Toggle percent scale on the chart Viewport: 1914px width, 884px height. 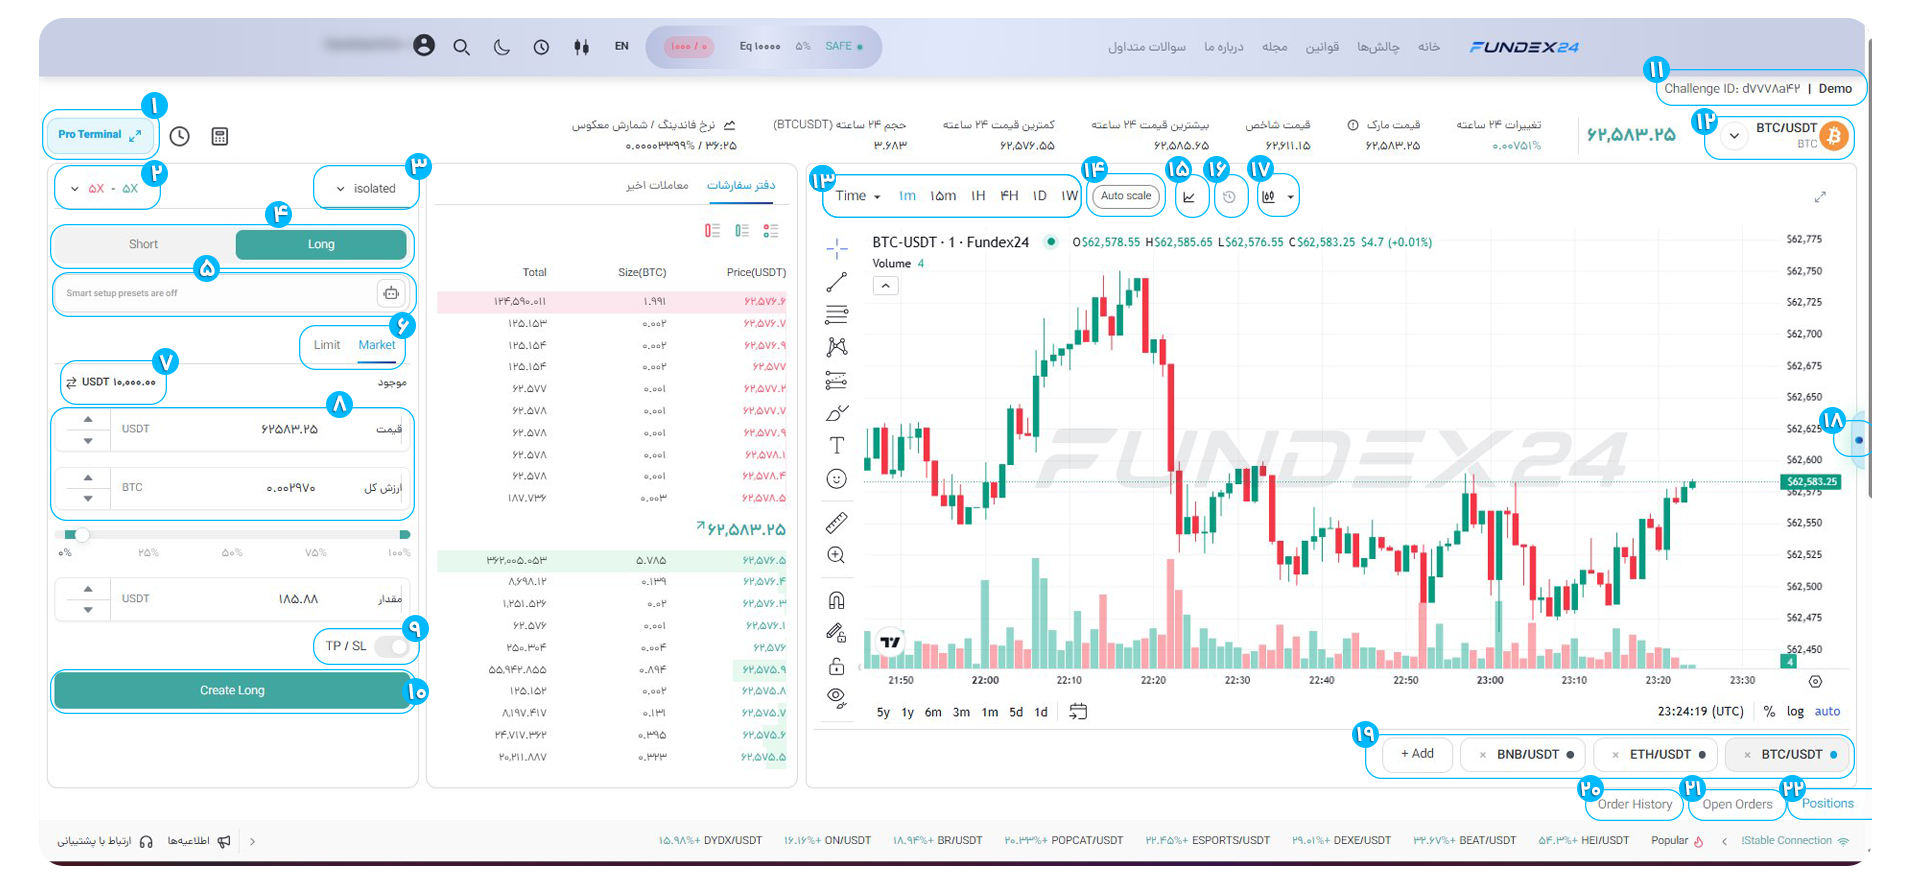[1769, 712]
